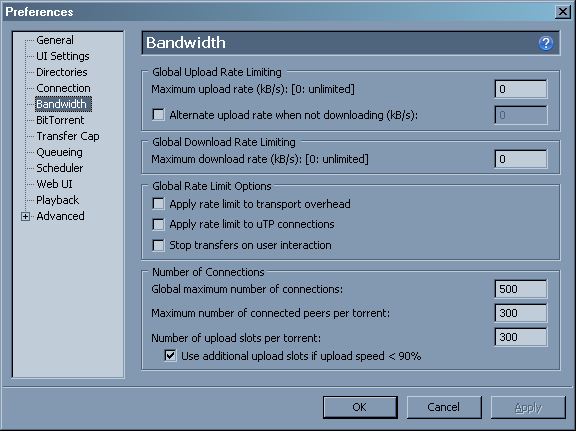
Task: Enable Stop transfers on user interaction
Action: tap(158, 245)
